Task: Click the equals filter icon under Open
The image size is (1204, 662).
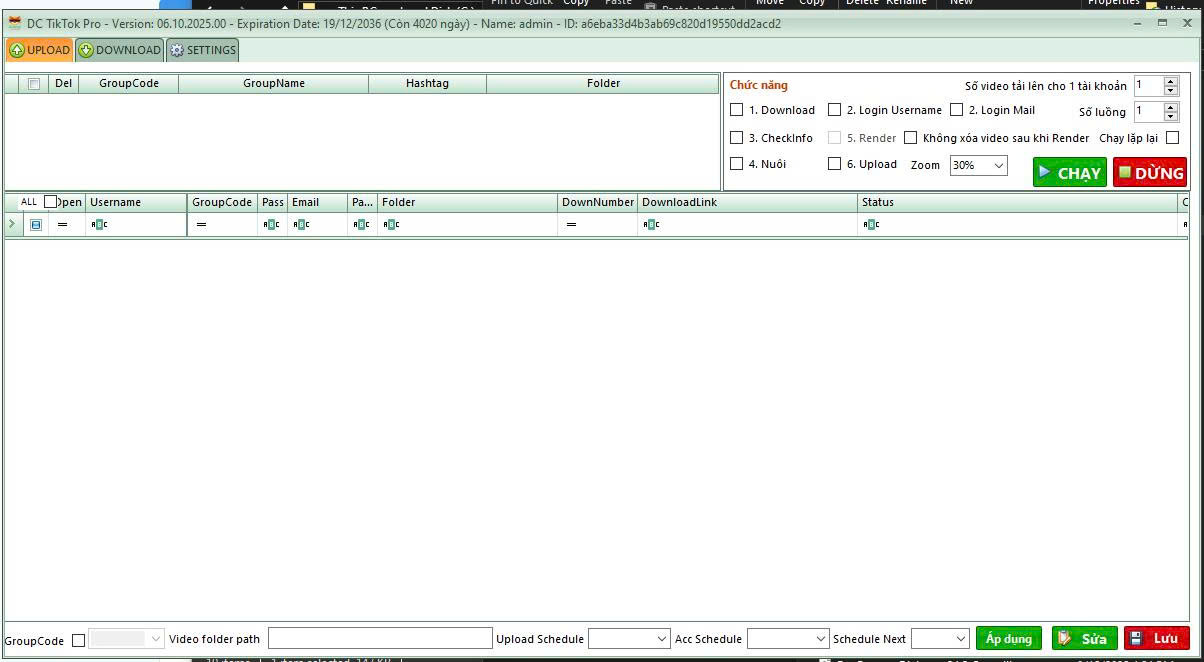Action: pos(63,225)
